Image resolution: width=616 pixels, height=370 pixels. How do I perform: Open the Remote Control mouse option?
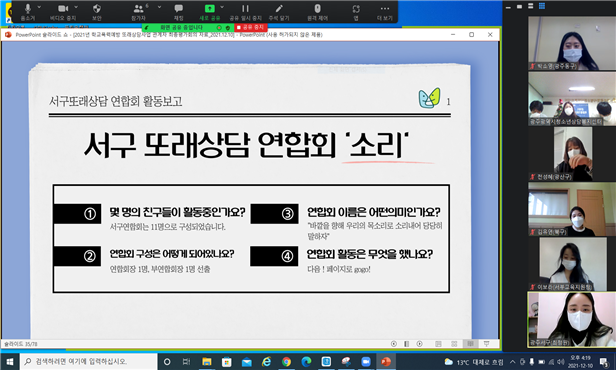click(317, 12)
